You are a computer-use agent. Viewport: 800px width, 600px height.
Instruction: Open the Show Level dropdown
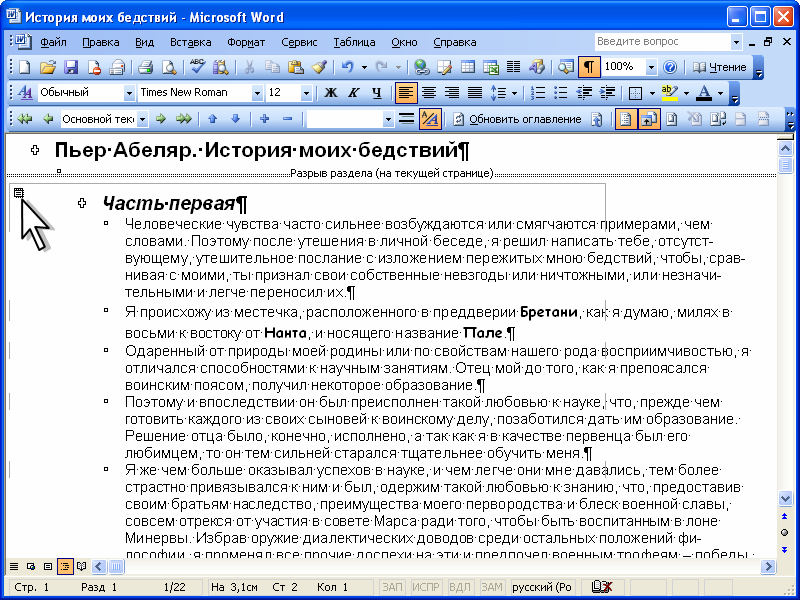[388, 119]
